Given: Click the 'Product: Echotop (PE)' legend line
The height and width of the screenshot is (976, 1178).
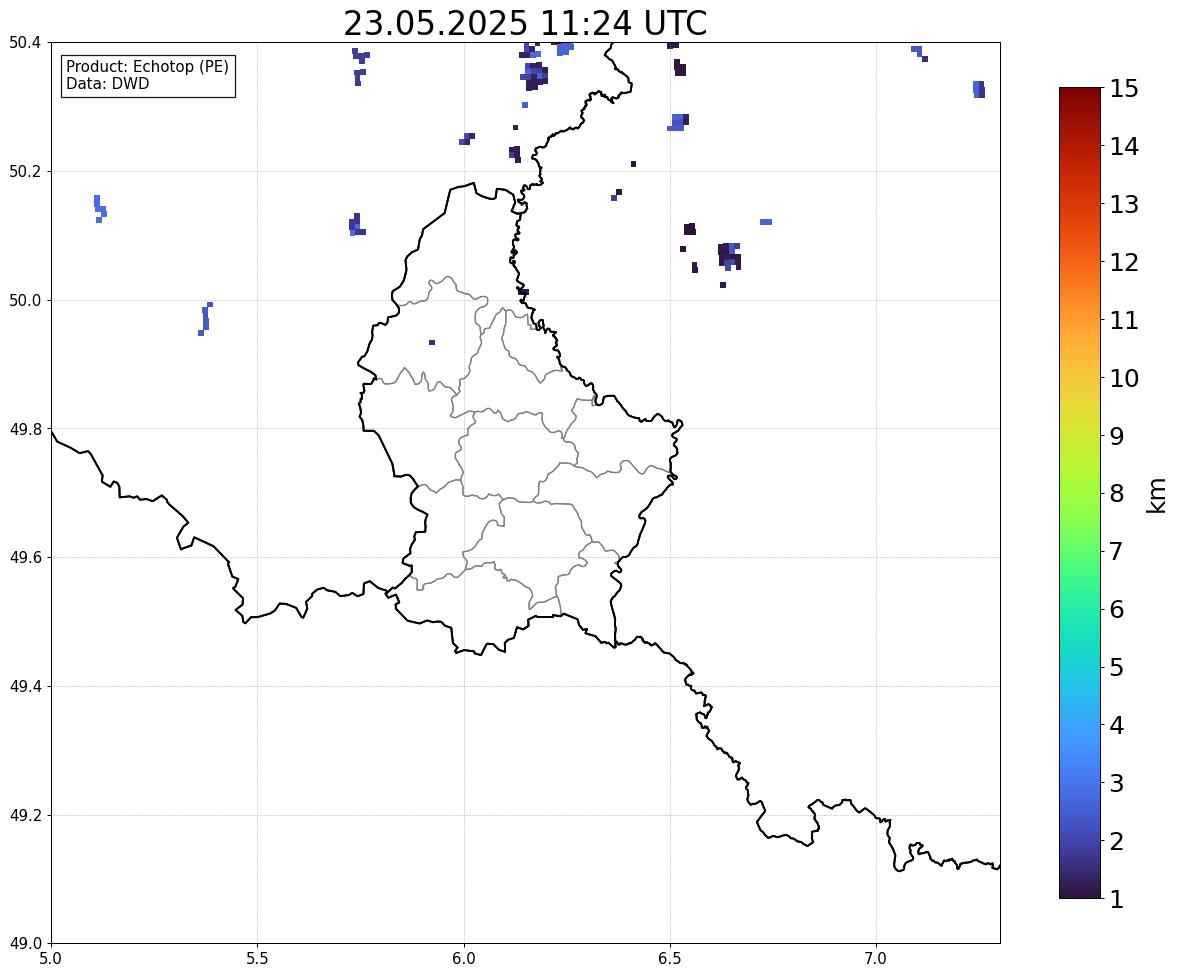Looking at the screenshot, I should click(147, 67).
